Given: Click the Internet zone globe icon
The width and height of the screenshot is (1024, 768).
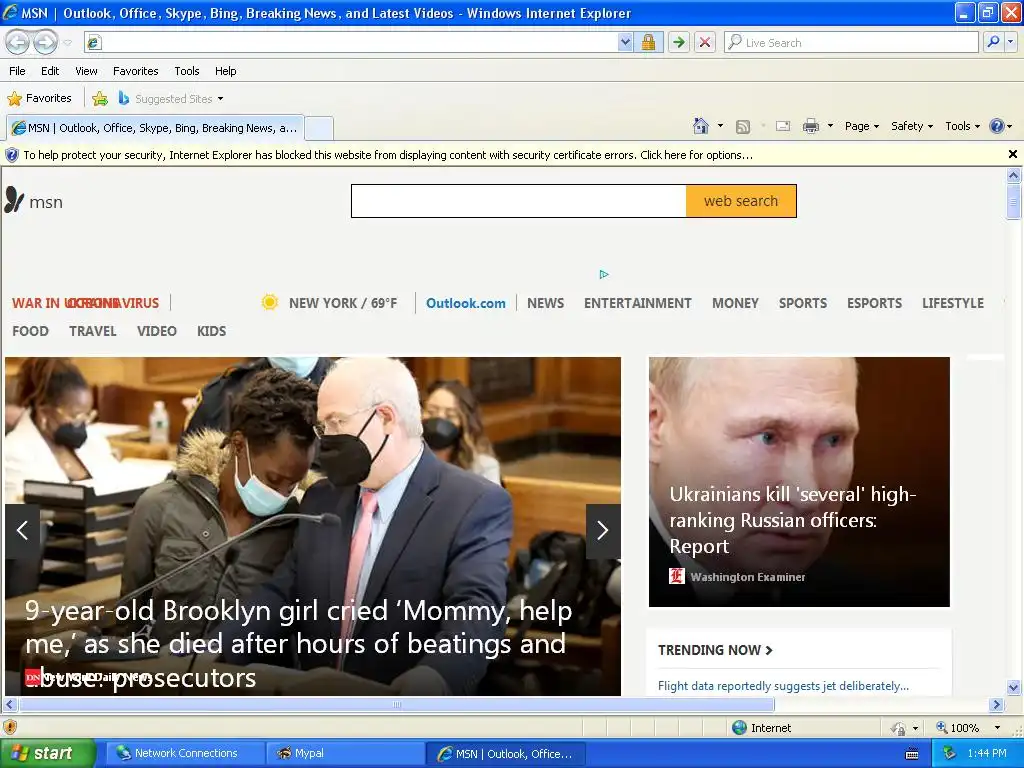Looking at the screenshot, I should [739, 728].
